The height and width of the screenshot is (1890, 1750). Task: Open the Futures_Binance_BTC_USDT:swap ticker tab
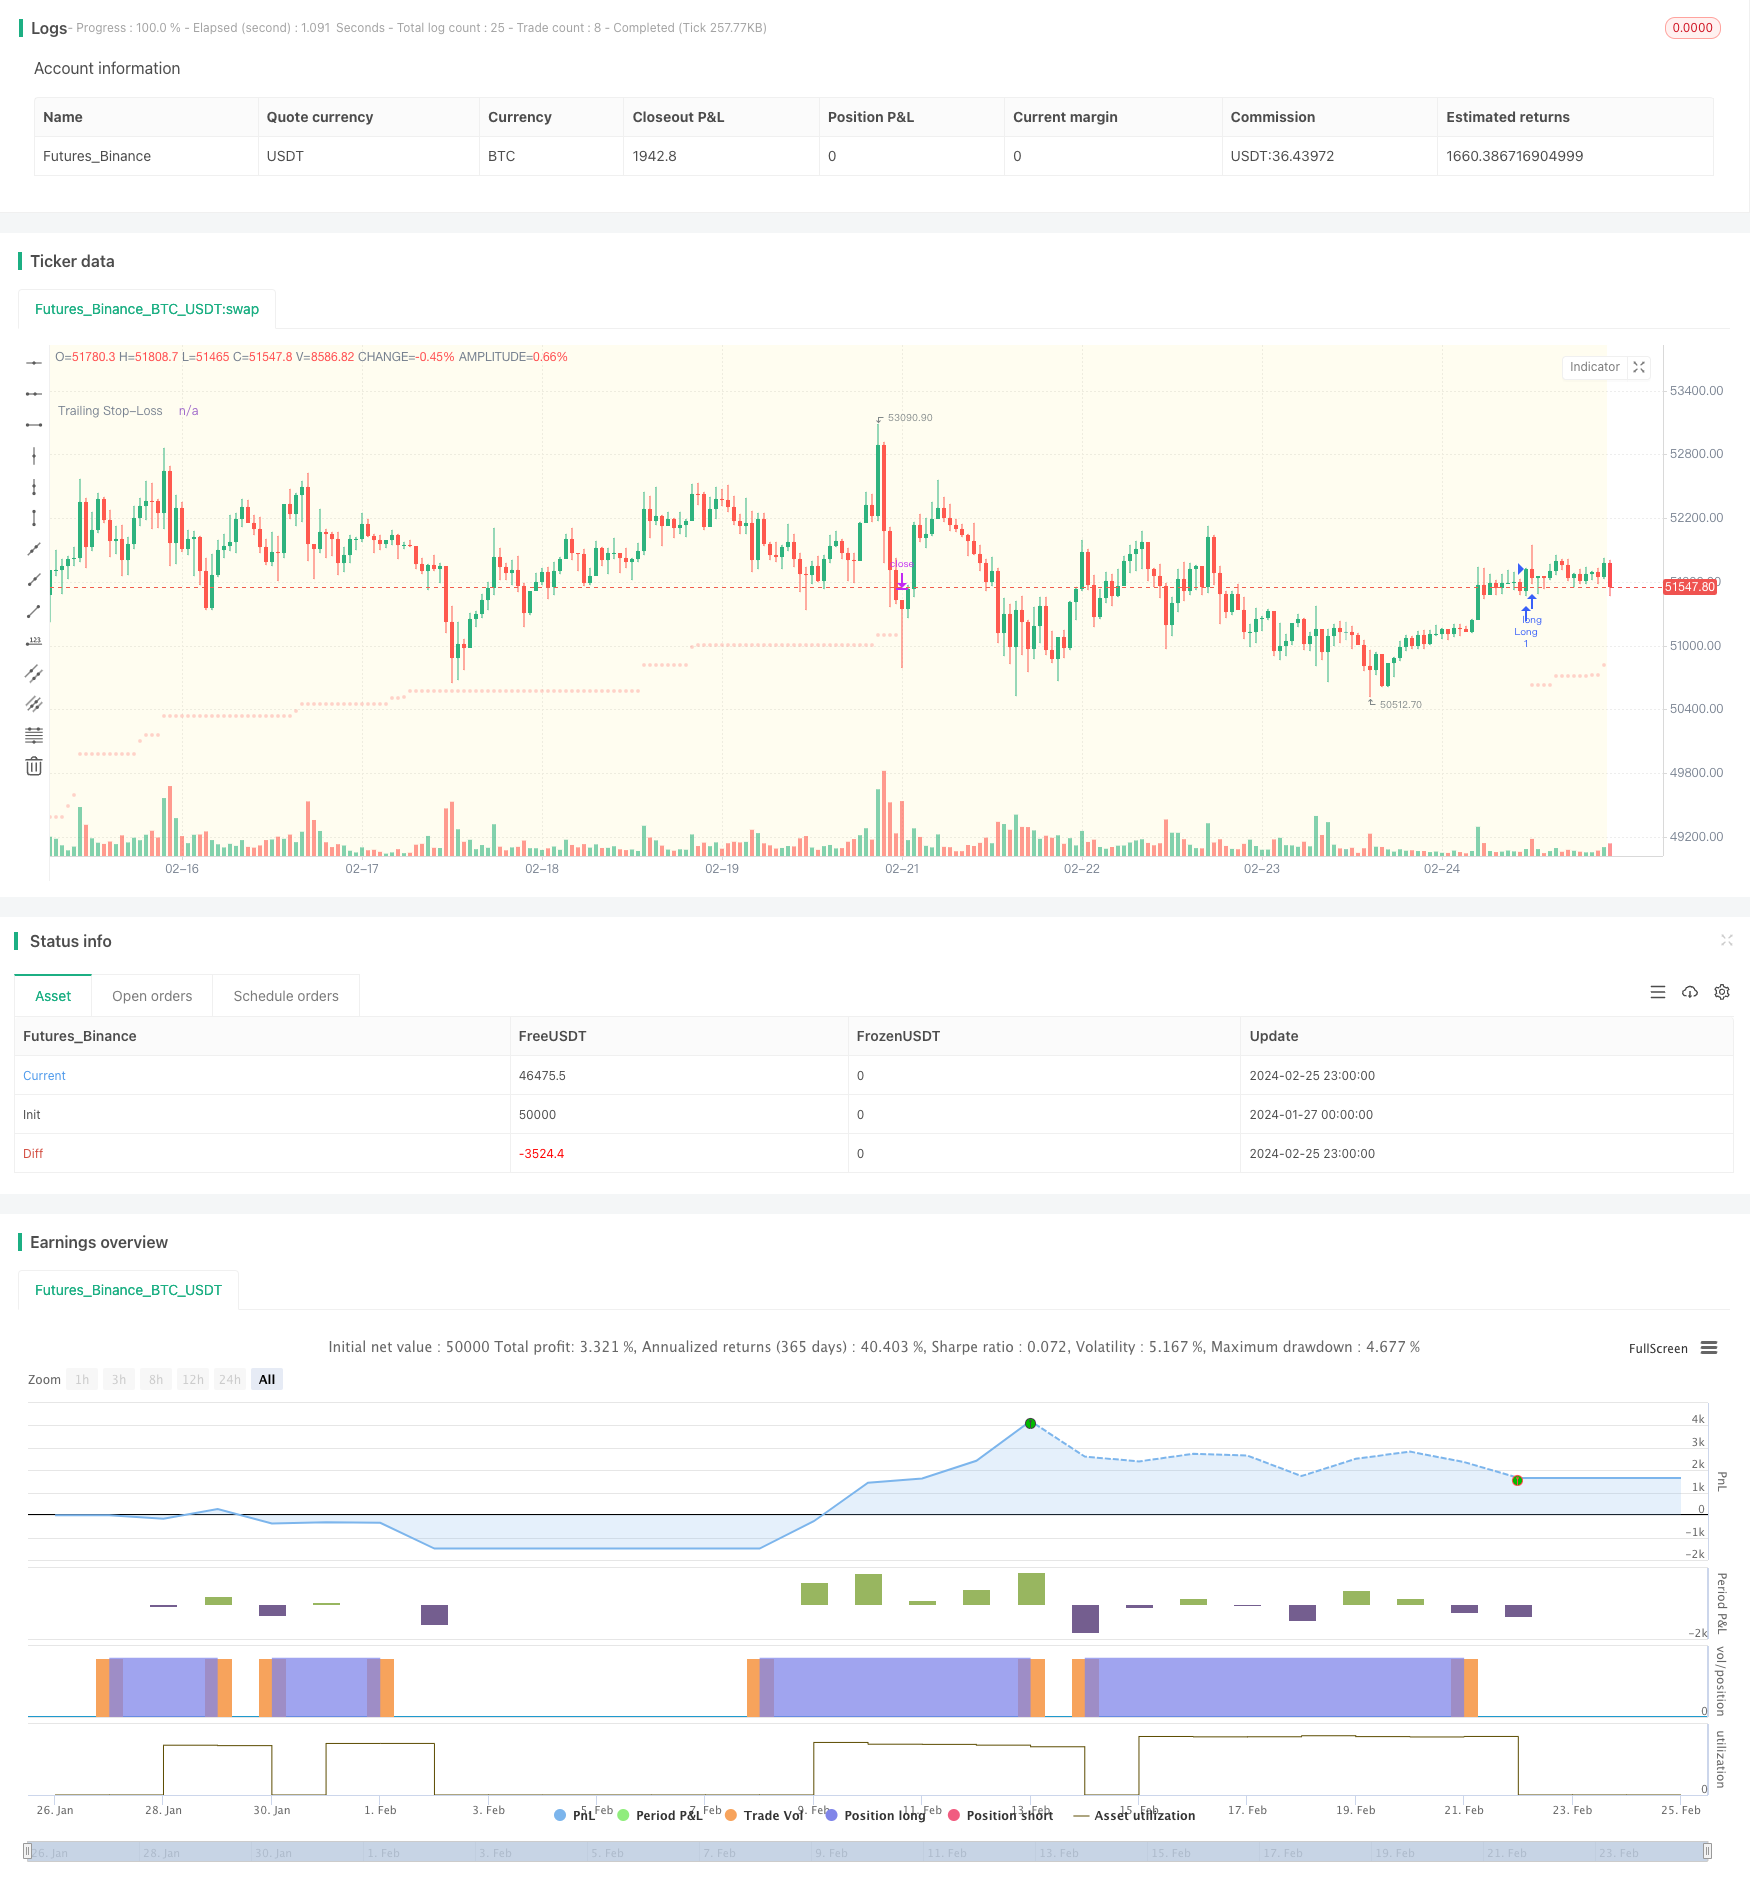point(147,309)
